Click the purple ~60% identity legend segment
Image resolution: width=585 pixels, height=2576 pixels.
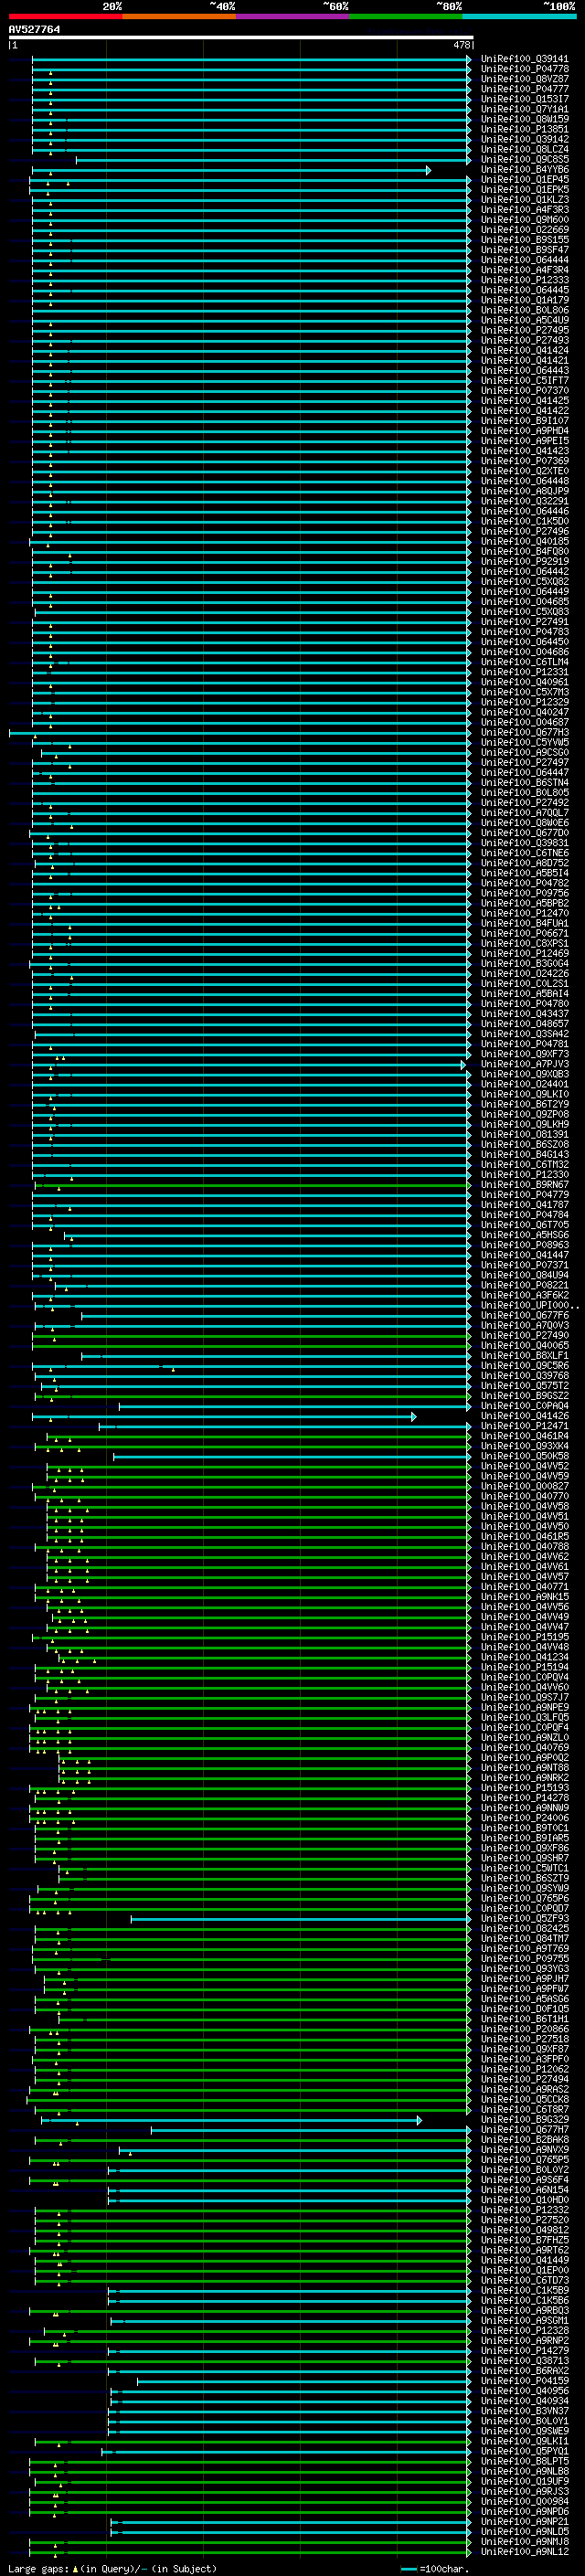293,16
